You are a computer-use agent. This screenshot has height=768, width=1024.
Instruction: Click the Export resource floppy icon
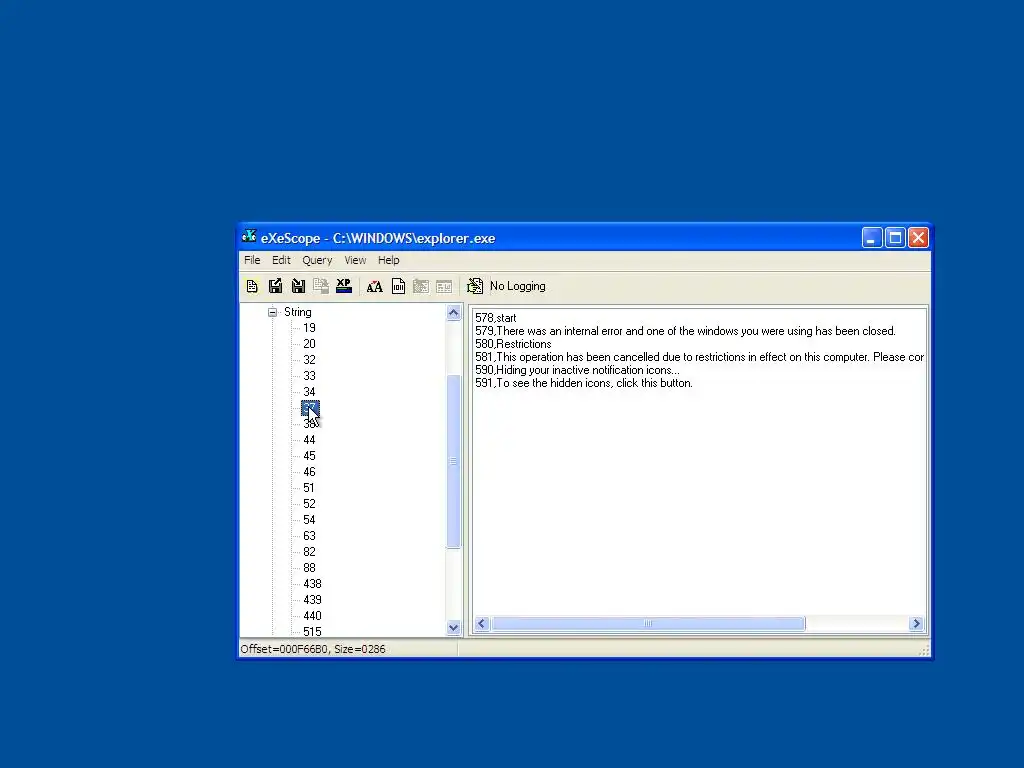[x=275, y=286]
